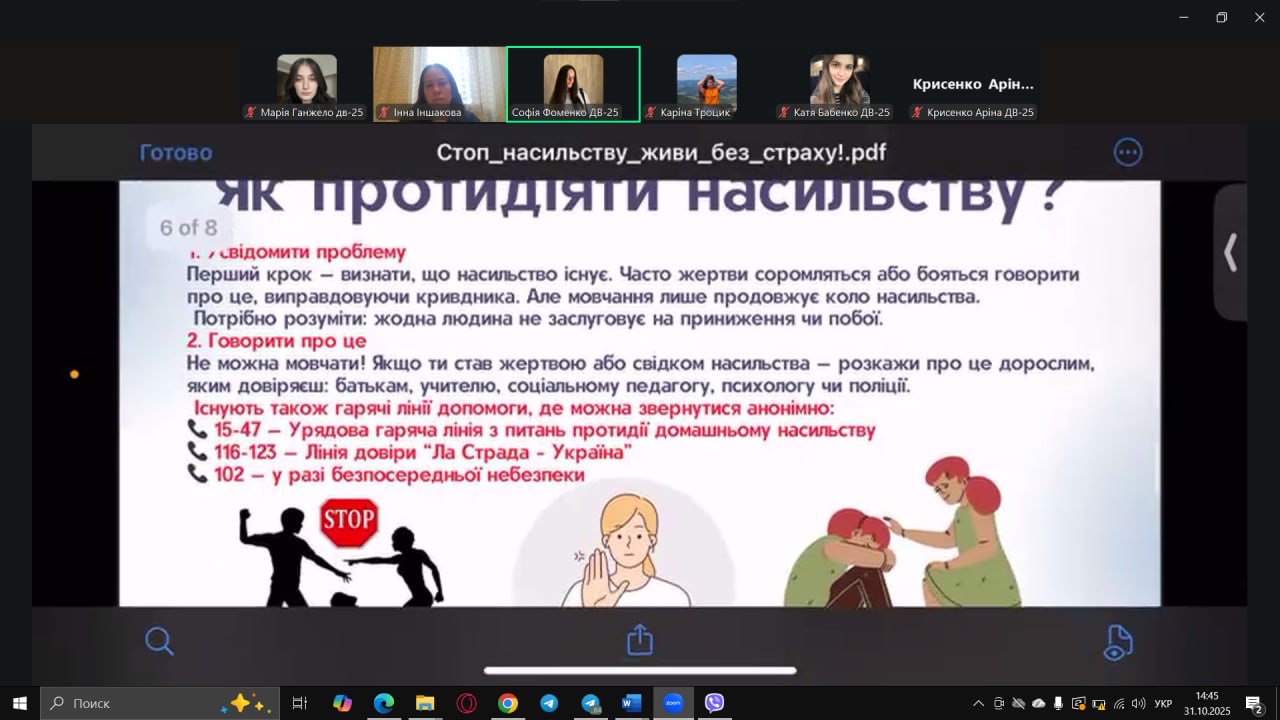Open Opera browser from the taskbar
This screenshot has height=720, width=1280.
tap(467, 703)
